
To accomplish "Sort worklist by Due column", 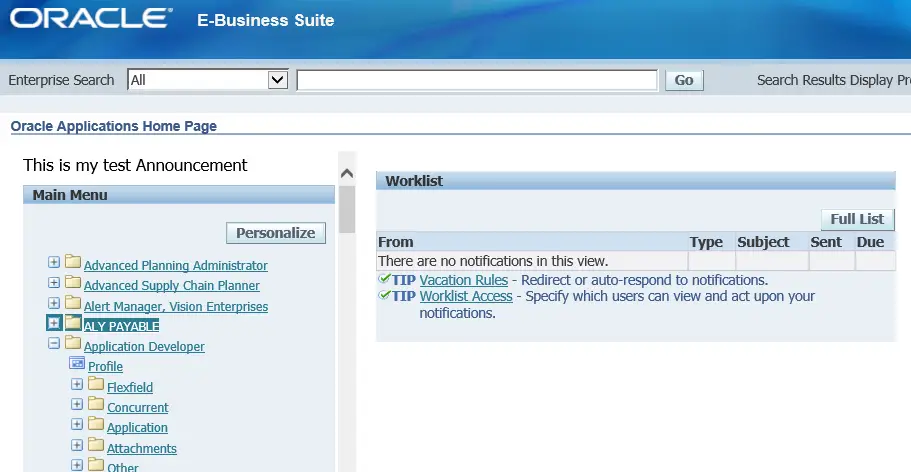I will (870, 242).
